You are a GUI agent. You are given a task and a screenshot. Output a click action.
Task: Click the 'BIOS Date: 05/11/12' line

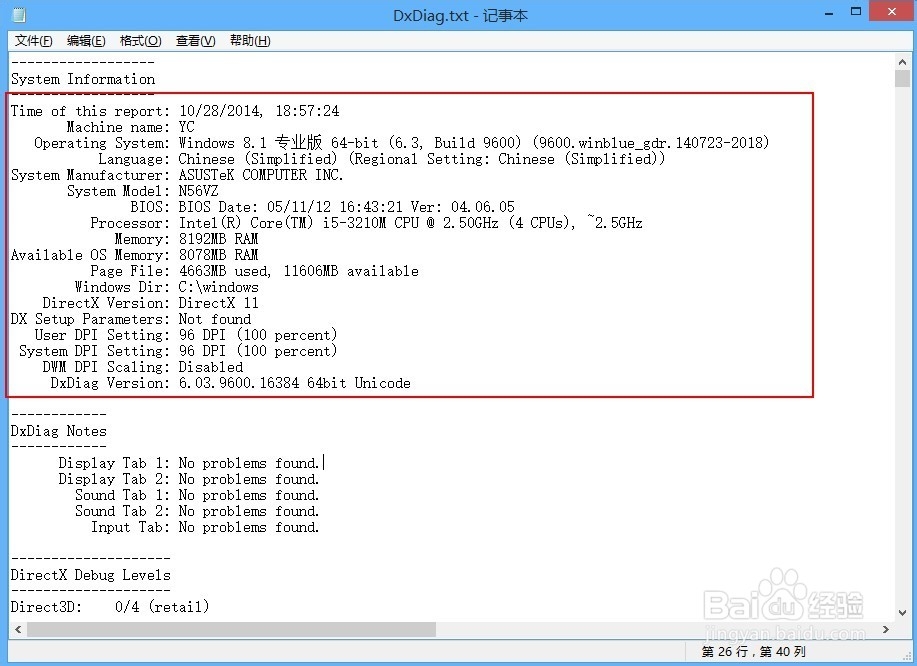point(322,207)
